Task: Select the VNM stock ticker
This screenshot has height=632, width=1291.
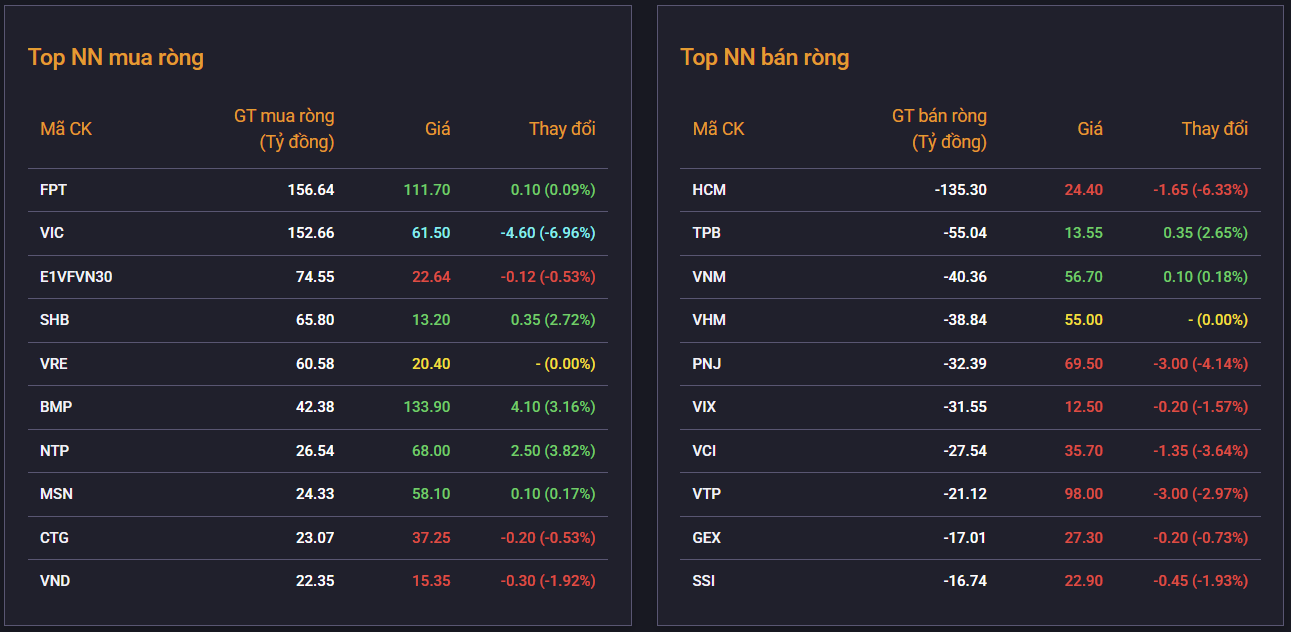Action: [x=709, y=277]
